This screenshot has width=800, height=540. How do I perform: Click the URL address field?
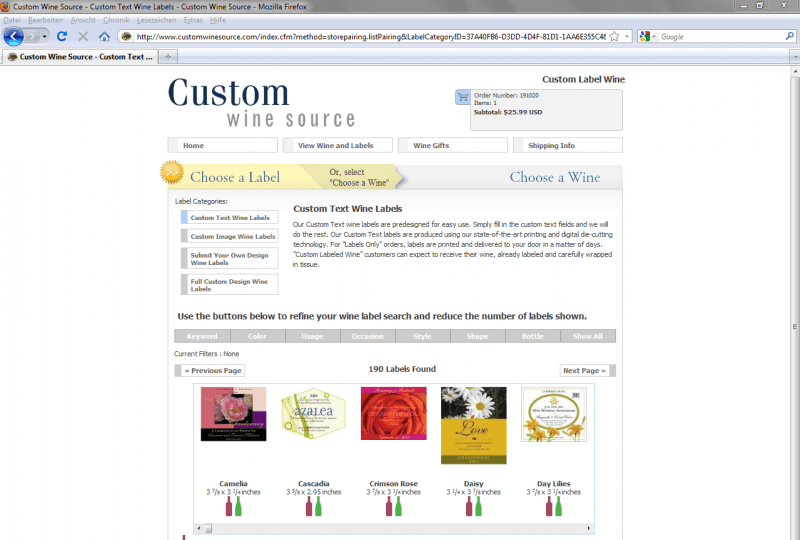371,37
